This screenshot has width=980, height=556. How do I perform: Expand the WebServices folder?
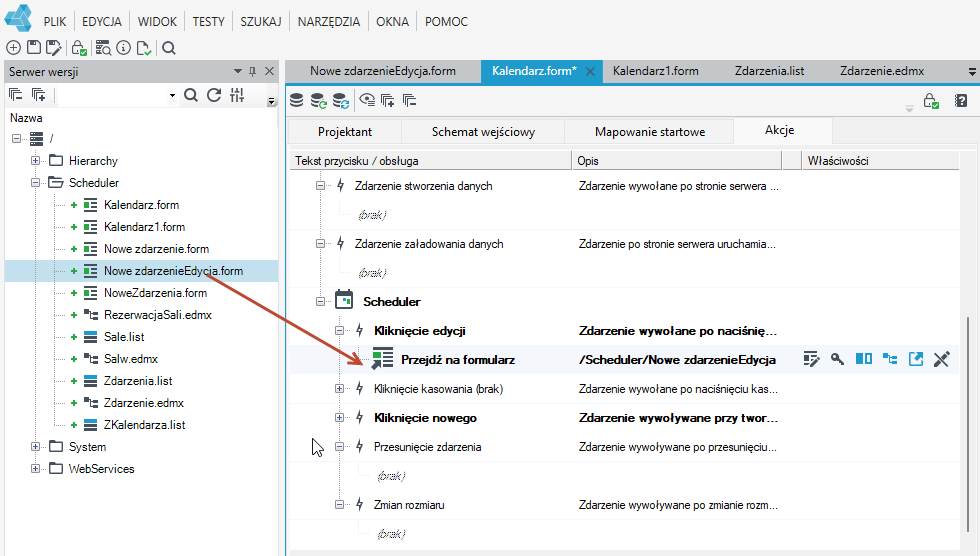coord(36,469)
